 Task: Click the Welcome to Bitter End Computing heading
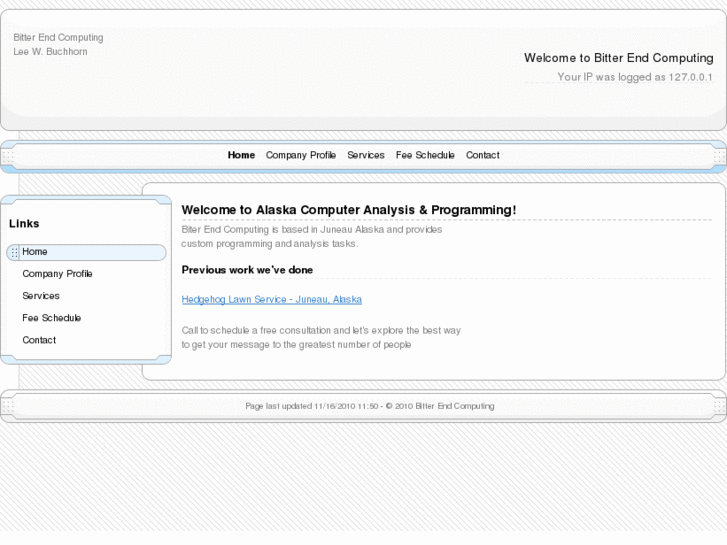pos(618,58)
